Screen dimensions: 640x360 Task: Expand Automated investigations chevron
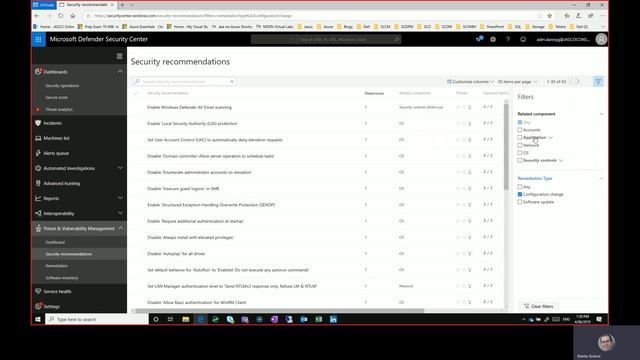(120, 168)
